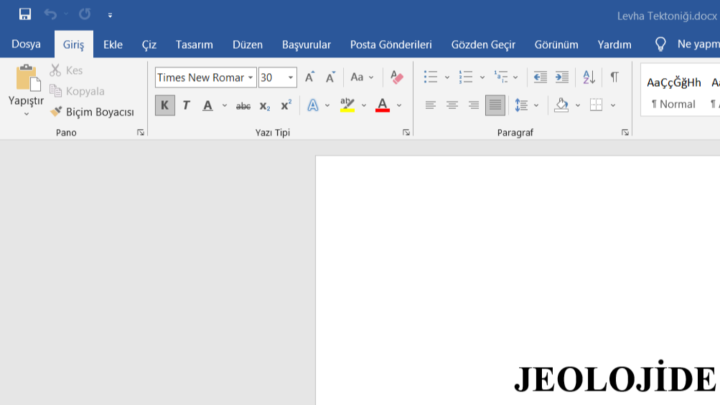This screenshot has width=720, height=405.
Task: Sort text with the A-Z icon
Action: 589,77
